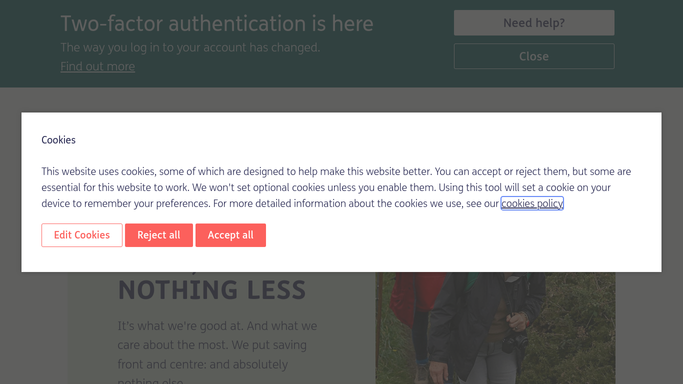Viewport: 683px width, 384px height.
Task: Follow the Find out more link
Action: point(98,66)
